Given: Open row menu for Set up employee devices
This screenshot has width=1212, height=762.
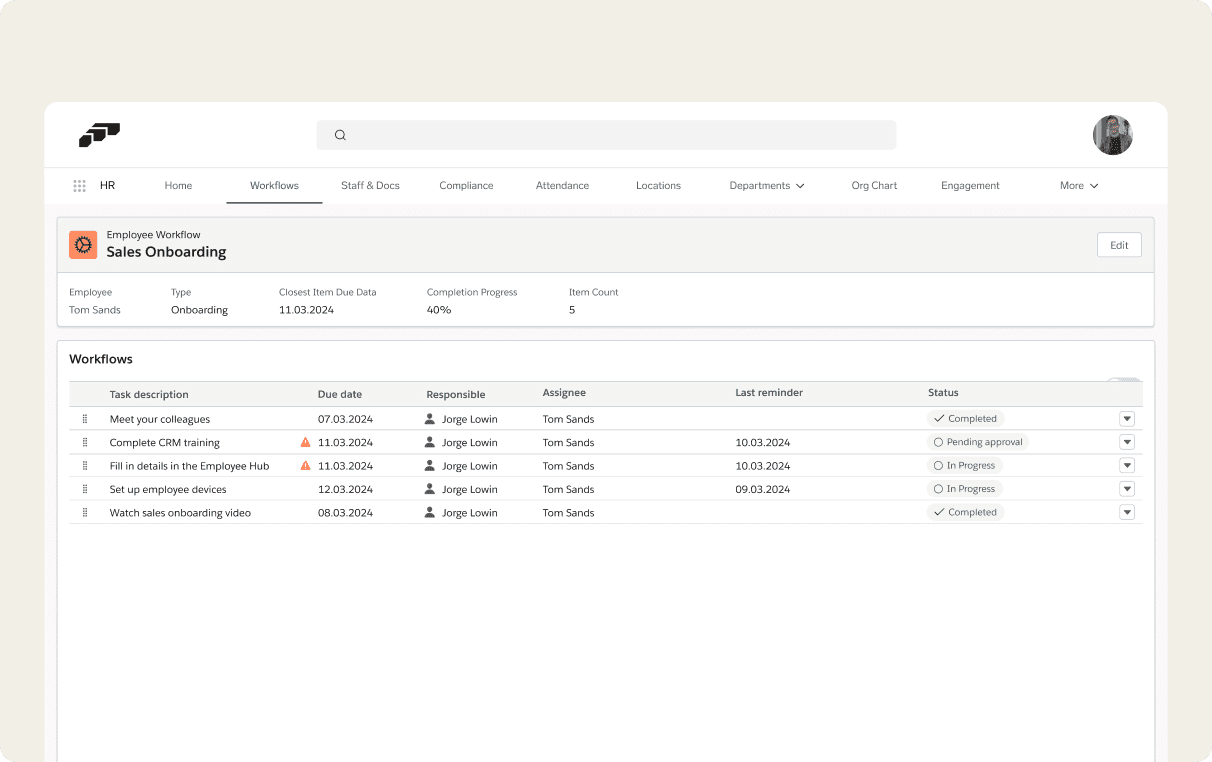Looking at the screenshot, I should point(1127,489).
